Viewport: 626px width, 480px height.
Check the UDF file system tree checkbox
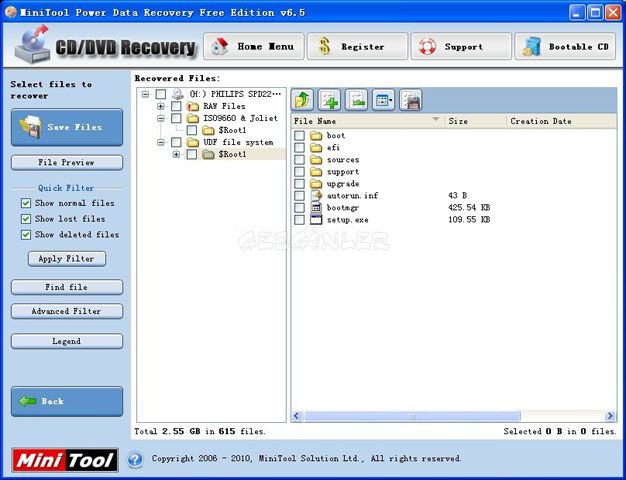176,142
